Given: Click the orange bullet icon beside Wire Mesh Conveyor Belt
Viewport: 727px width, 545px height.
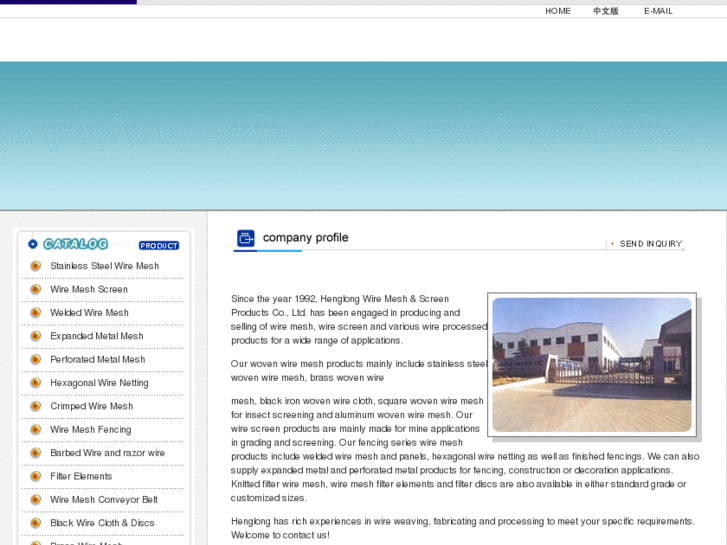Looking at the screenshot, I should 35,500.
